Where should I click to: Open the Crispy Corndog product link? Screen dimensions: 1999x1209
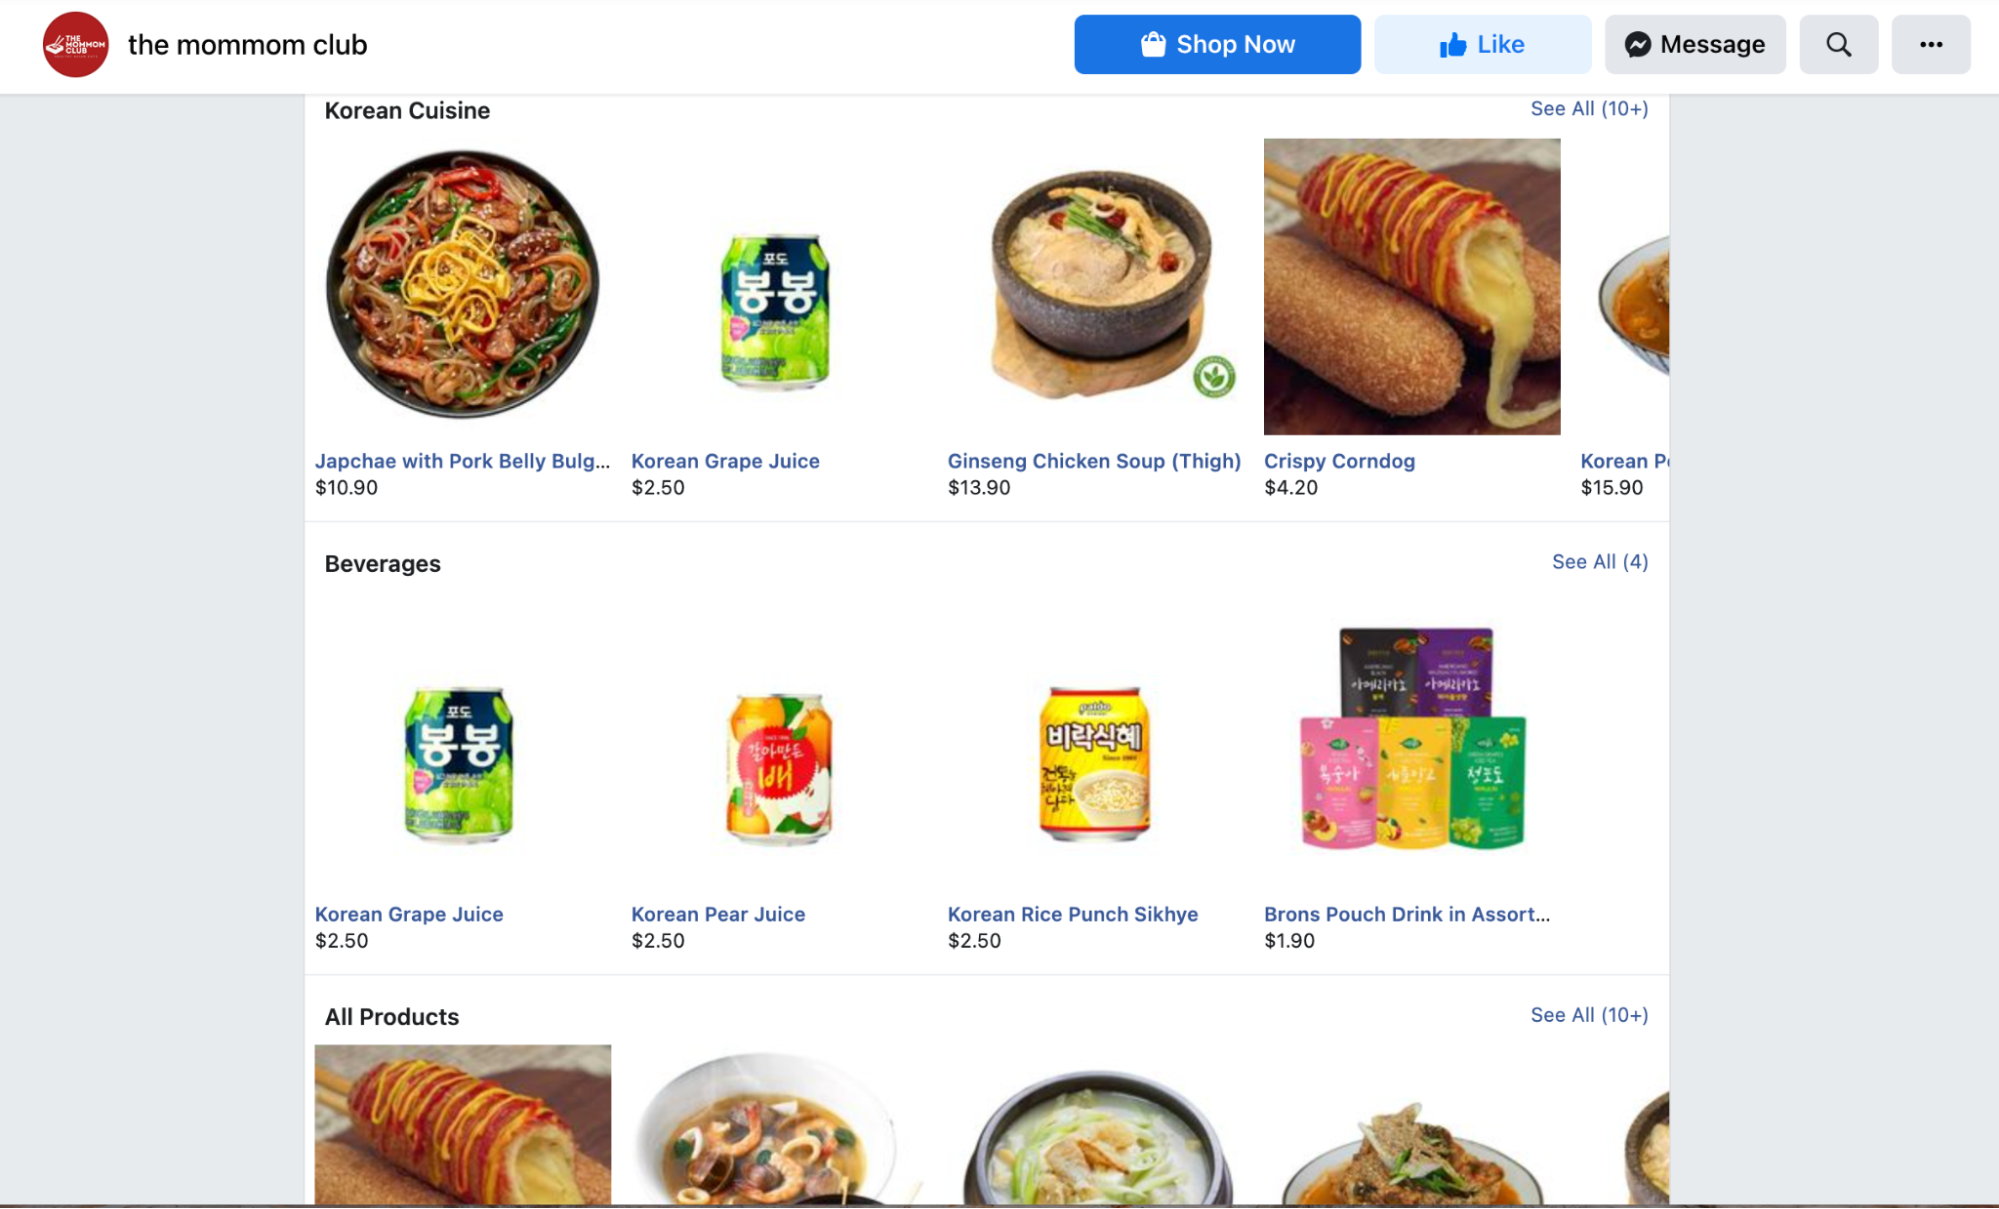pos(1339,461)
